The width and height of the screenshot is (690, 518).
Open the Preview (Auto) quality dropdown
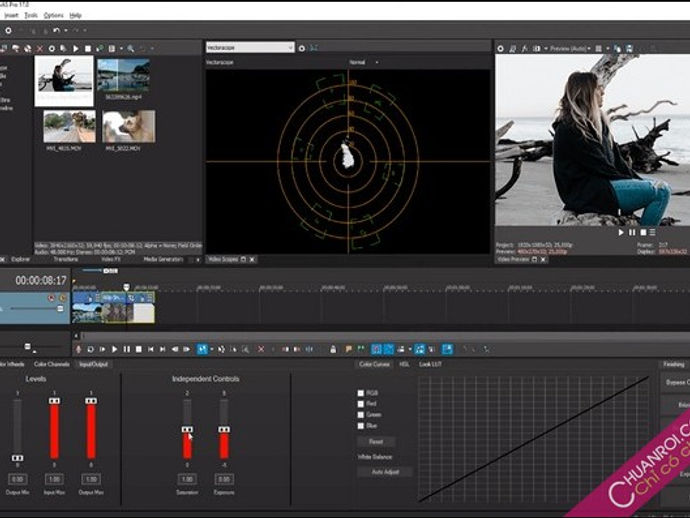tap(570, 48)
